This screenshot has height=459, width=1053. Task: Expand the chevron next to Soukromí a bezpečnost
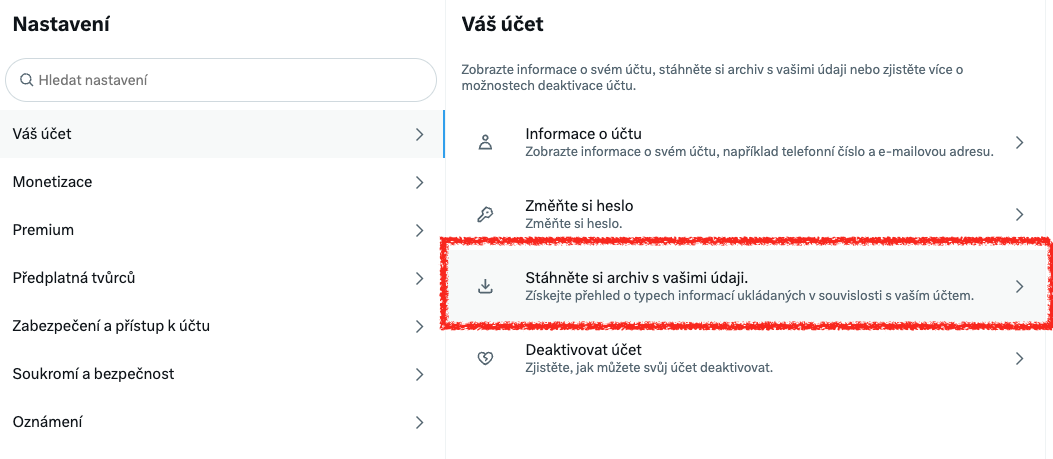[x=420, y=374]
